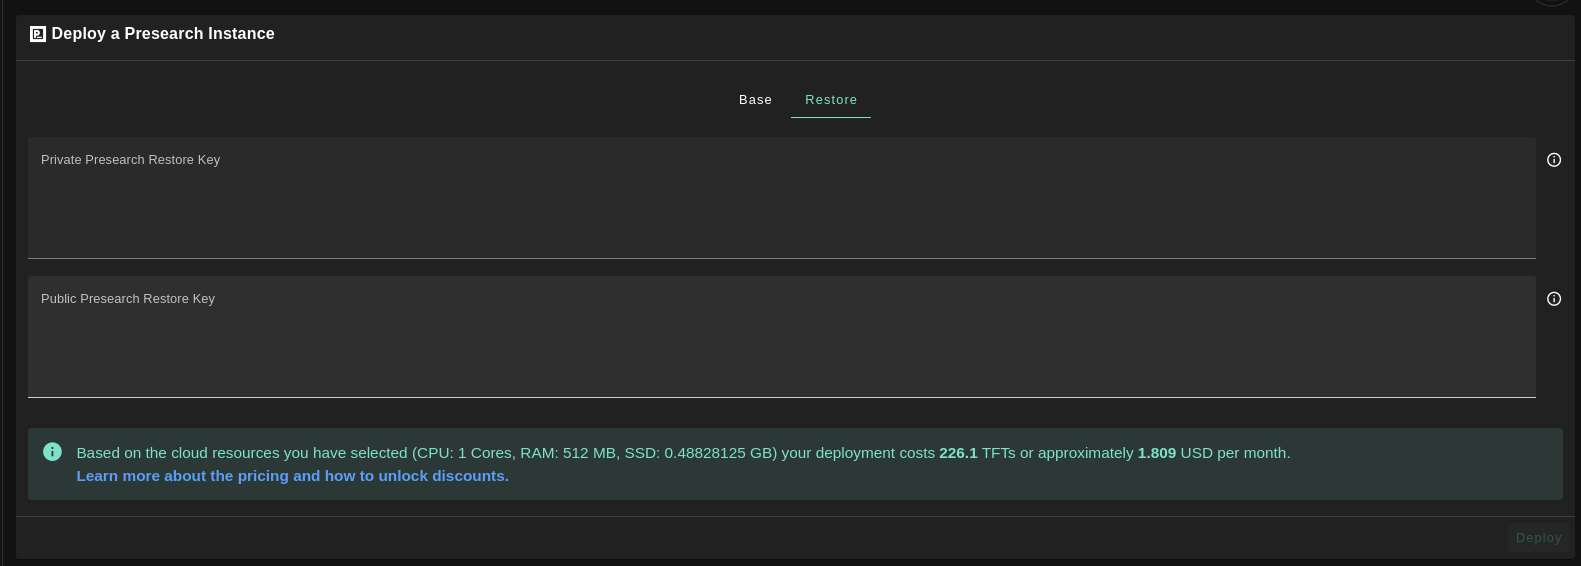Click info icon beside Public Restore Key
1581x566 pixels.
(x=1554, y=299)
